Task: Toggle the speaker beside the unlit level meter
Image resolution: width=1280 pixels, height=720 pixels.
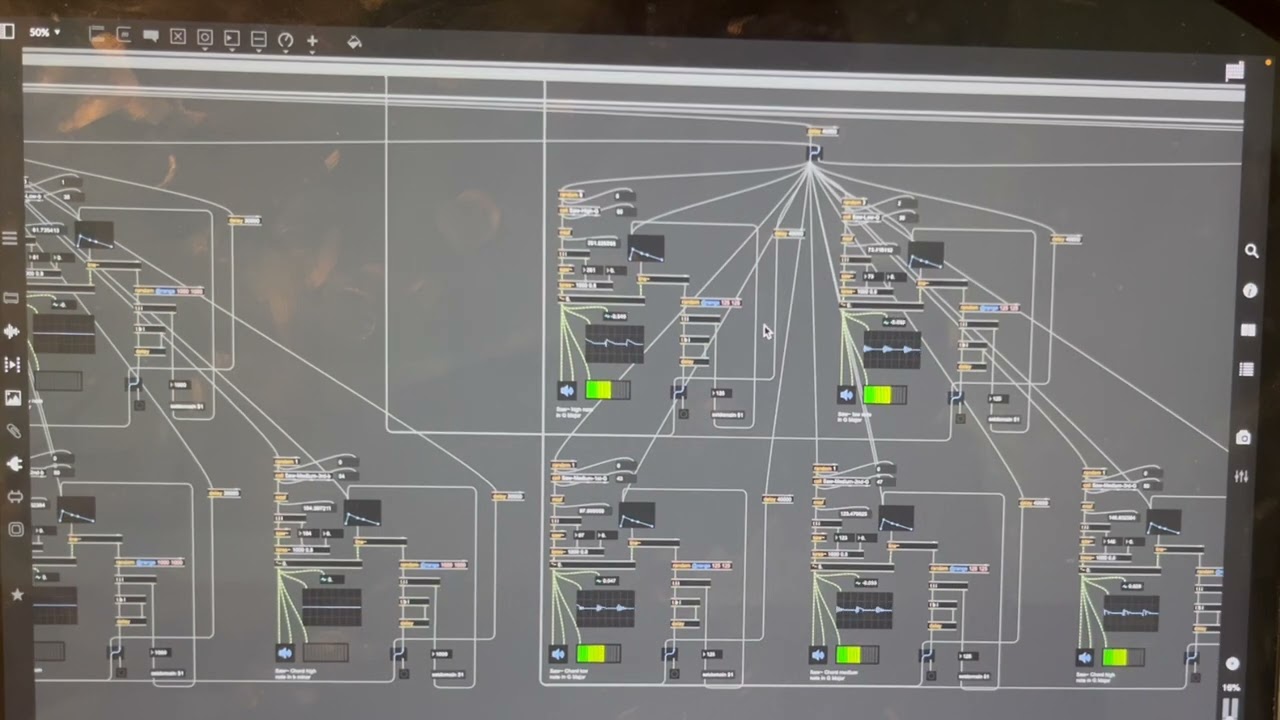Action: 285,653
